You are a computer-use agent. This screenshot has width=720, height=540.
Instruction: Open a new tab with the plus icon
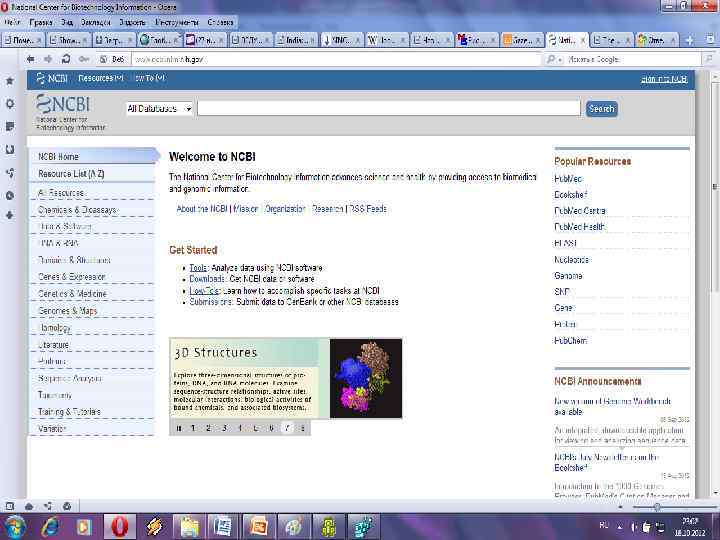(689, 40)
